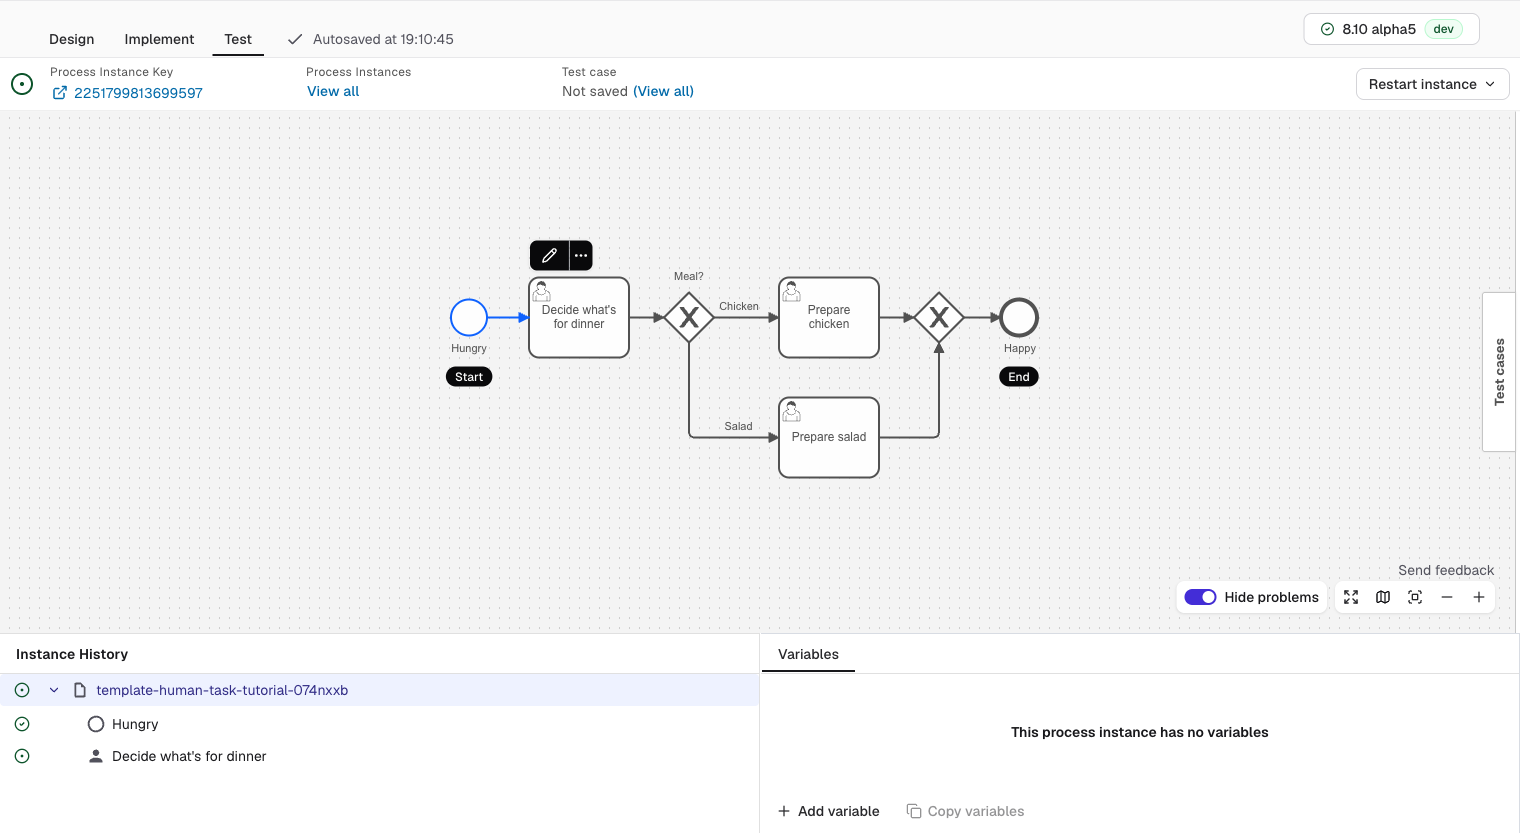
Task: Expand the Test cases side panel
Action: click(1499, 372)
